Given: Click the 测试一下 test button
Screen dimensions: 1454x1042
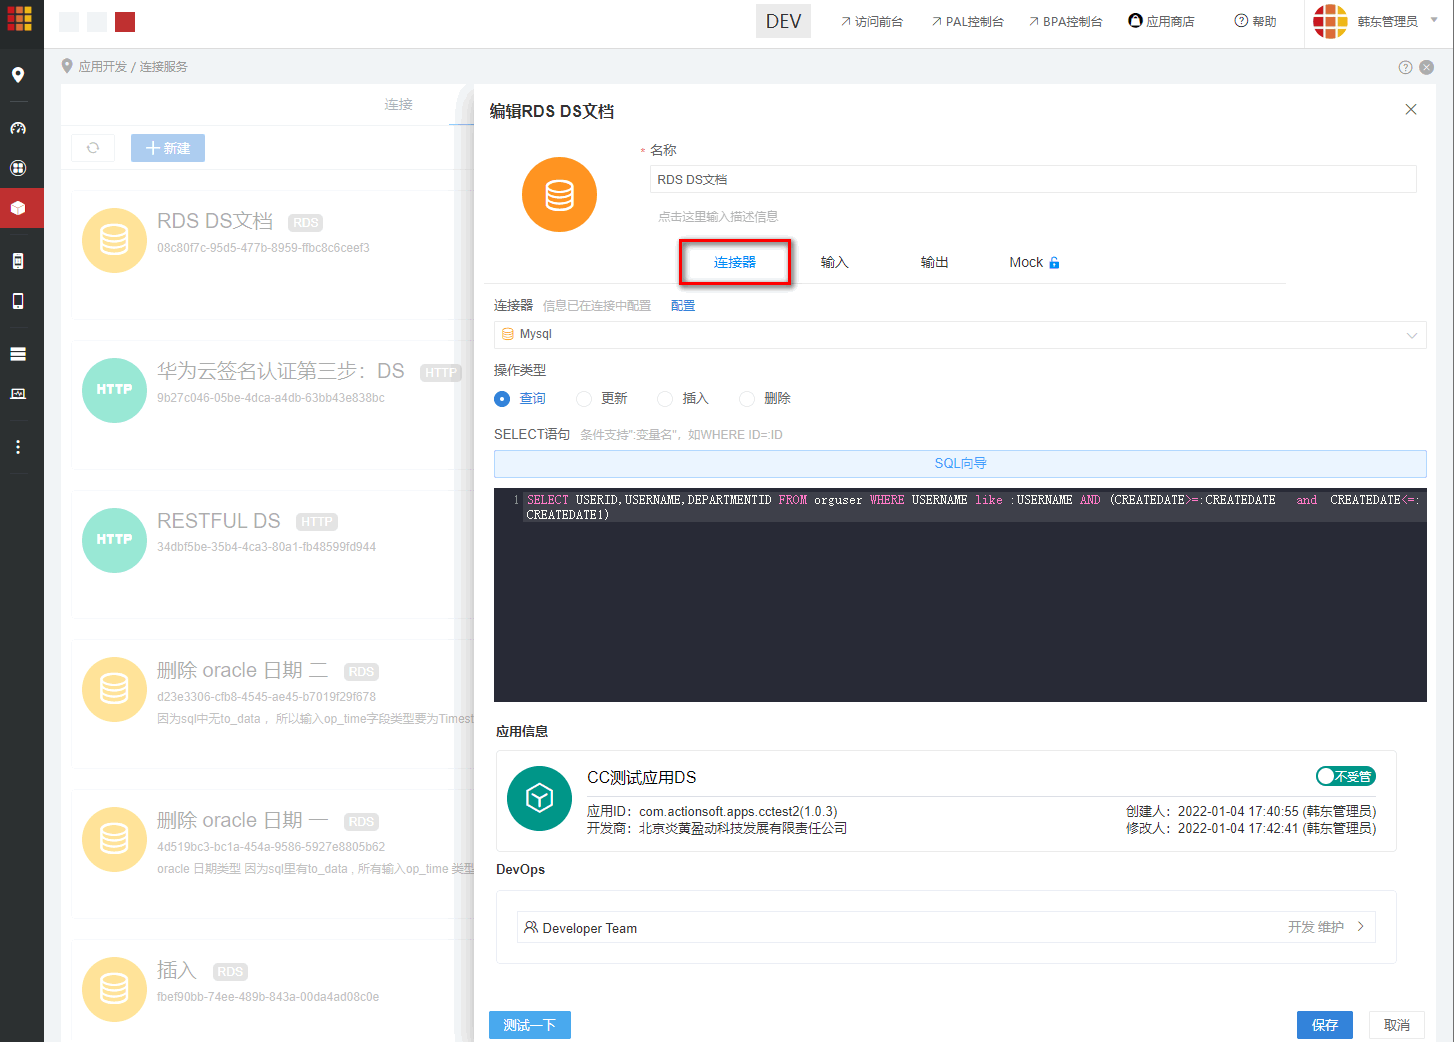Looking at the screenshot, I should (x=529, y=1024).
